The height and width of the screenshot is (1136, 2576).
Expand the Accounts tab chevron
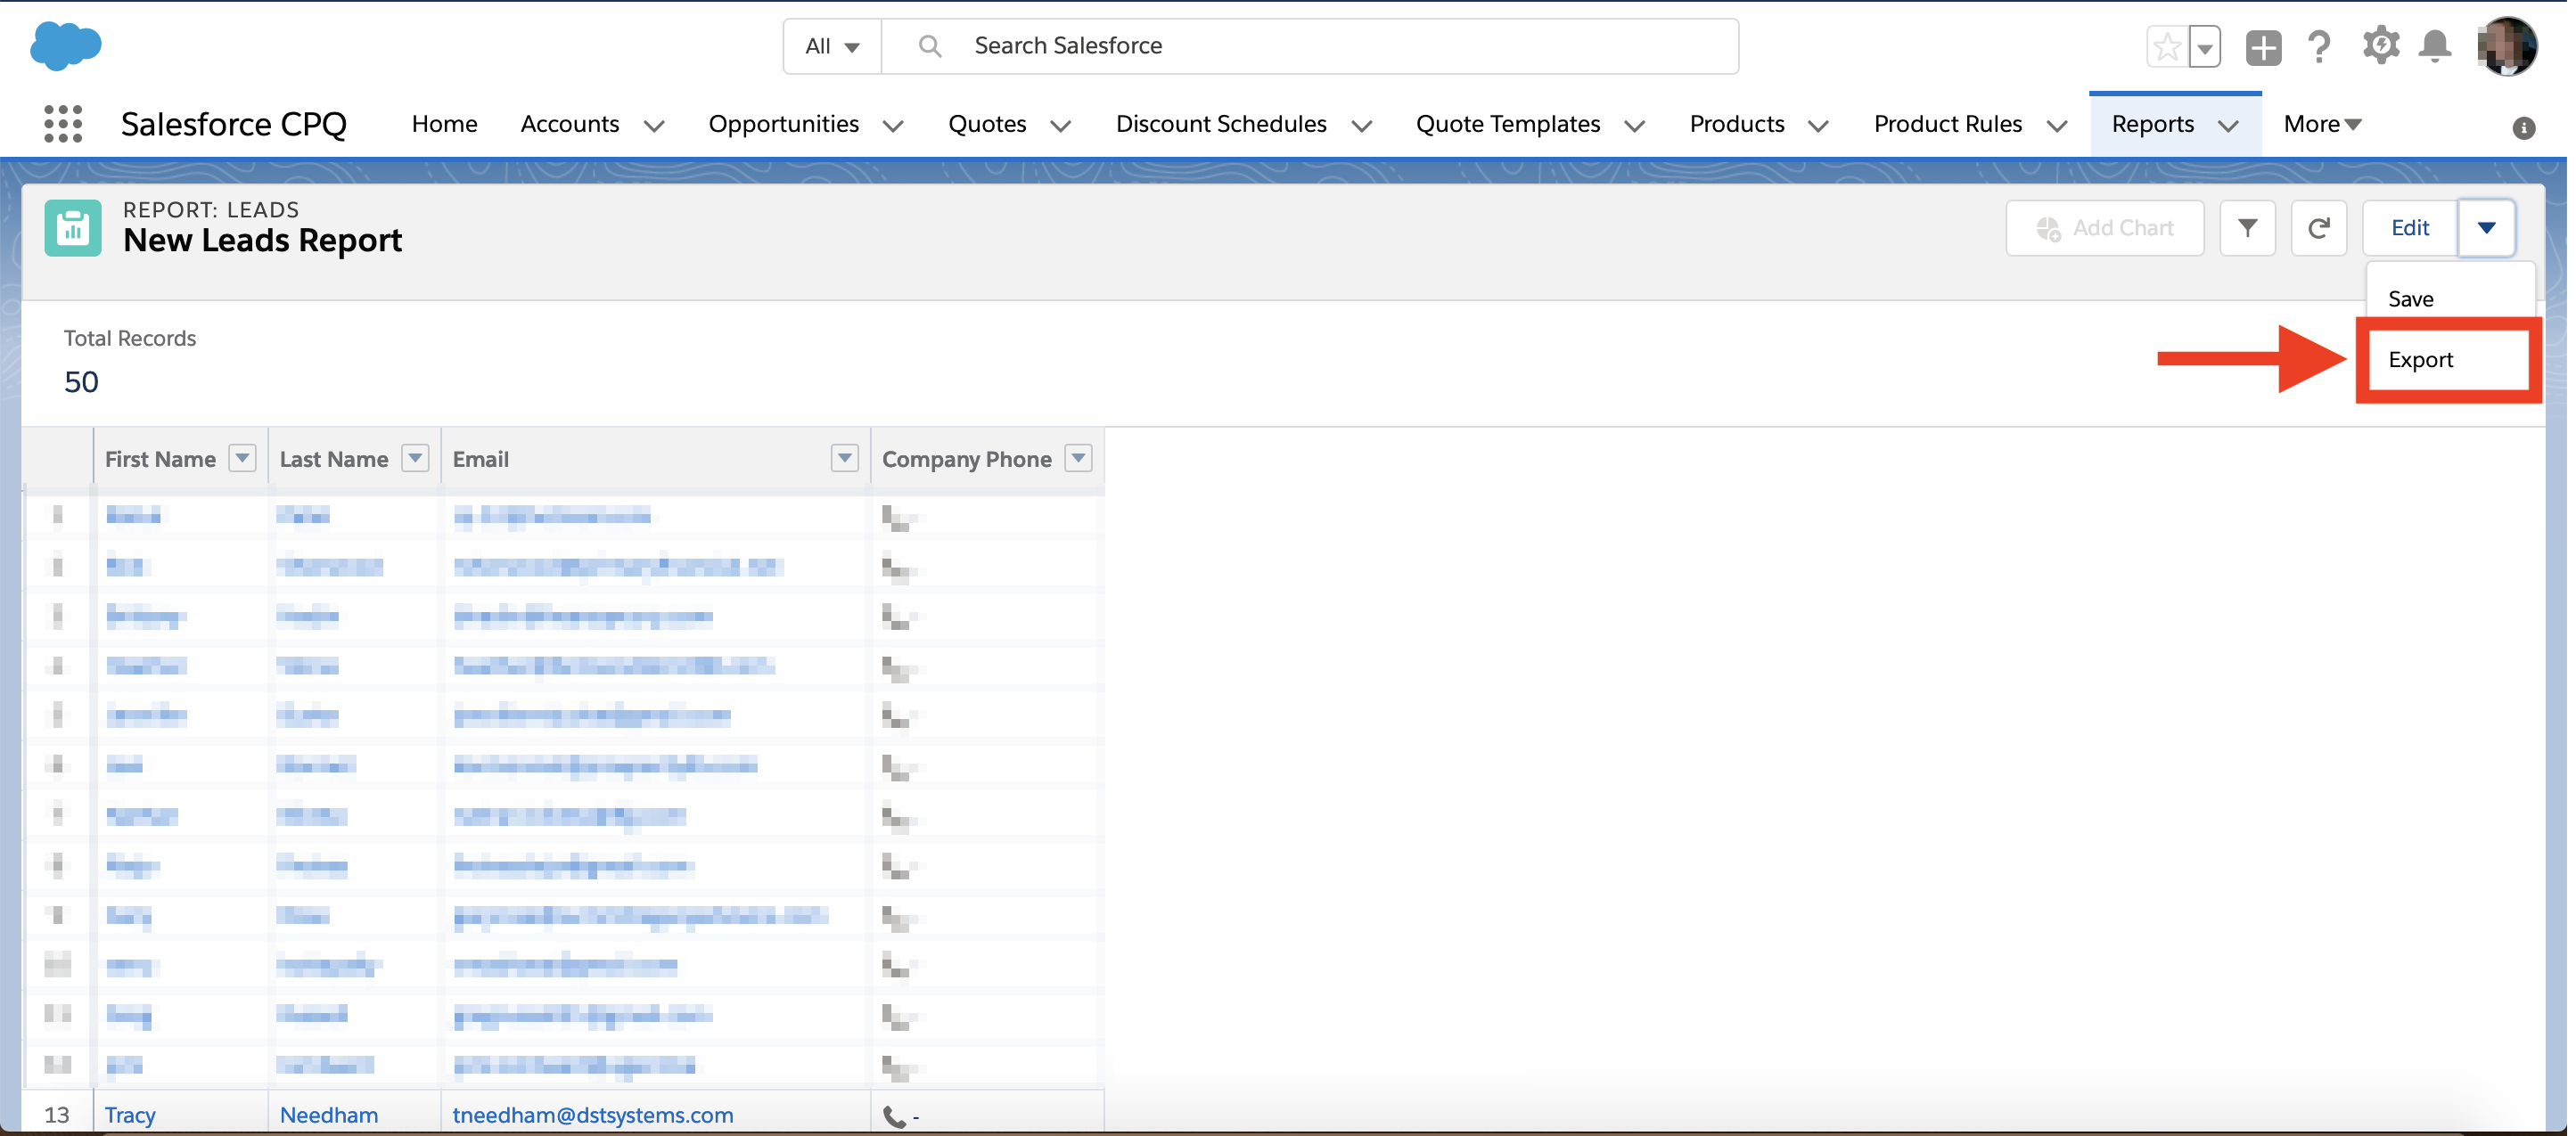pyautogui.click(x=654, y=126)
